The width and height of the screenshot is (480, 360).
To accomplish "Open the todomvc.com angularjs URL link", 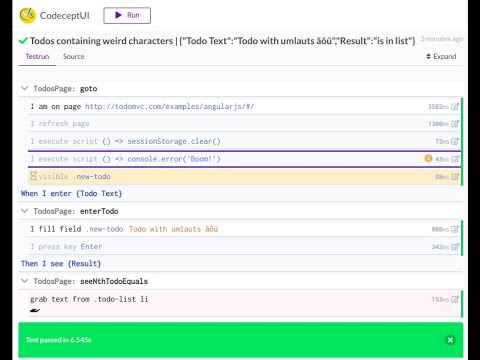I will click(x=170, y=106).
